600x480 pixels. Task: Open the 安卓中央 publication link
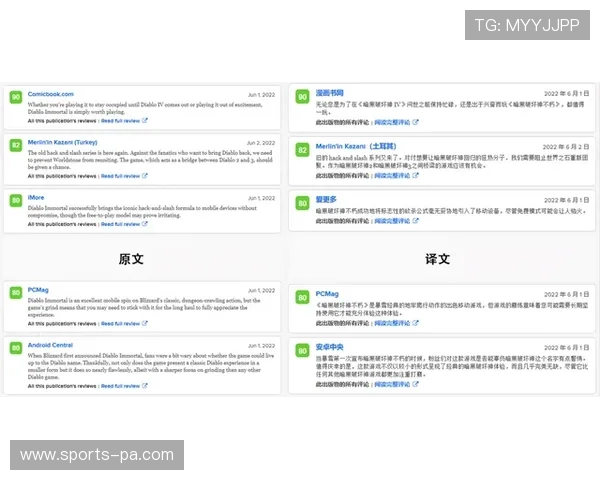[329, 347]
